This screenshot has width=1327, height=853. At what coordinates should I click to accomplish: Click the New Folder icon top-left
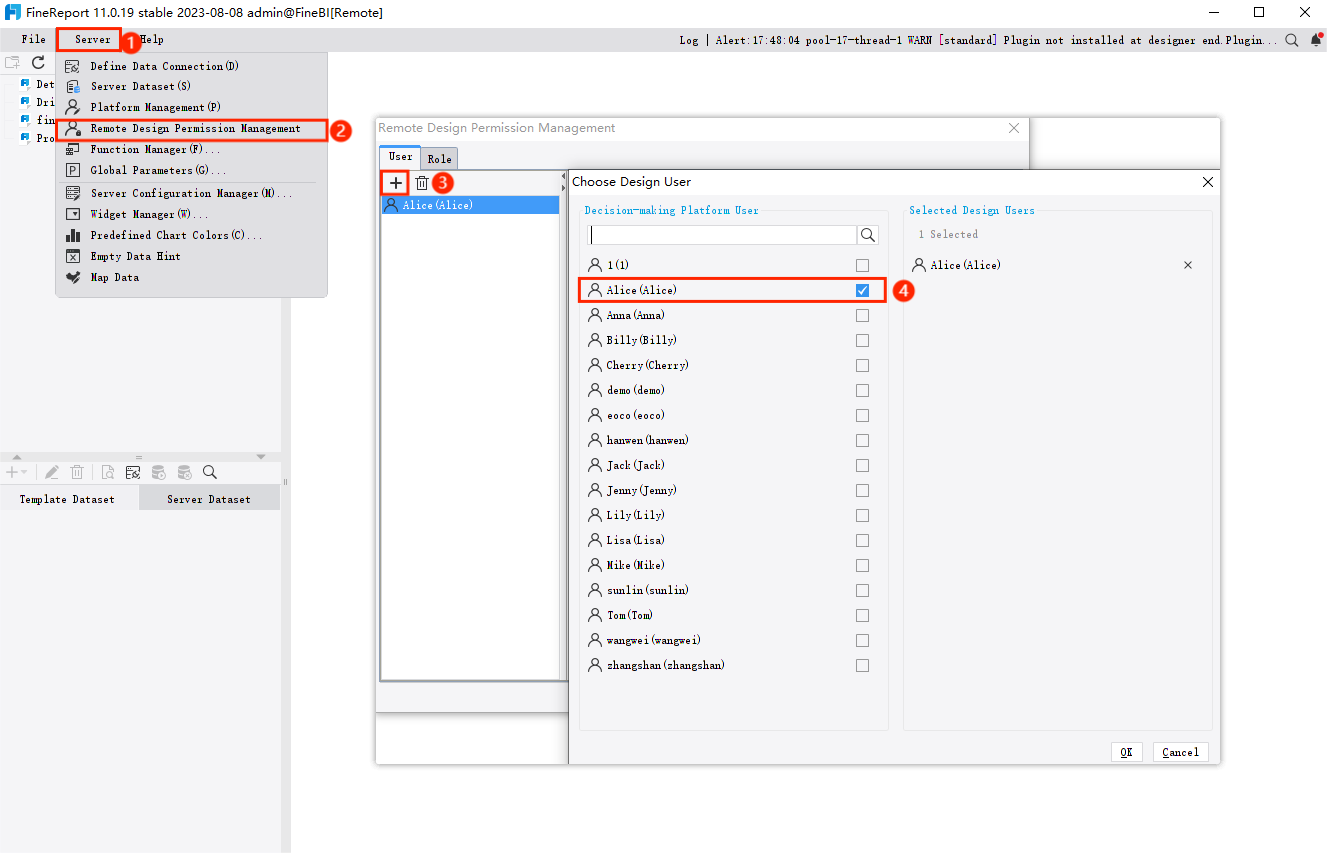(13, 61)
